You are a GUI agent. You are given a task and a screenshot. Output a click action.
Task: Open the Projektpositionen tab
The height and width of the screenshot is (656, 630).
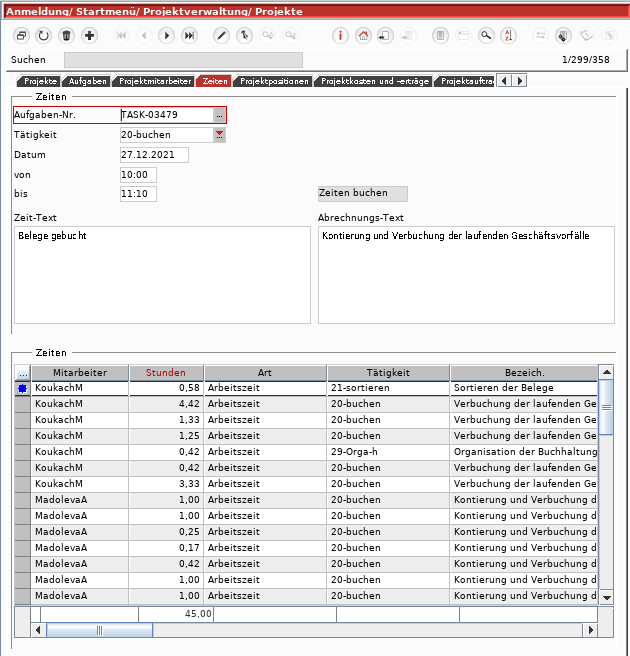[x=273, y=81]
